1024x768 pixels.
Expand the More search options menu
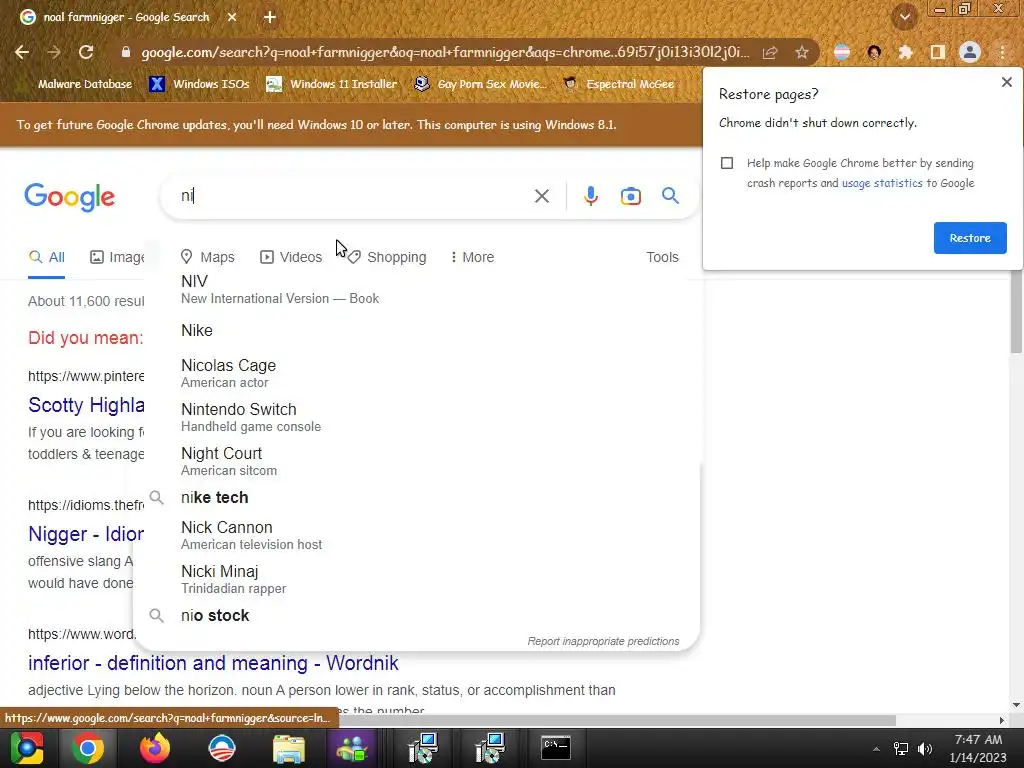click(x=472, y=257)
